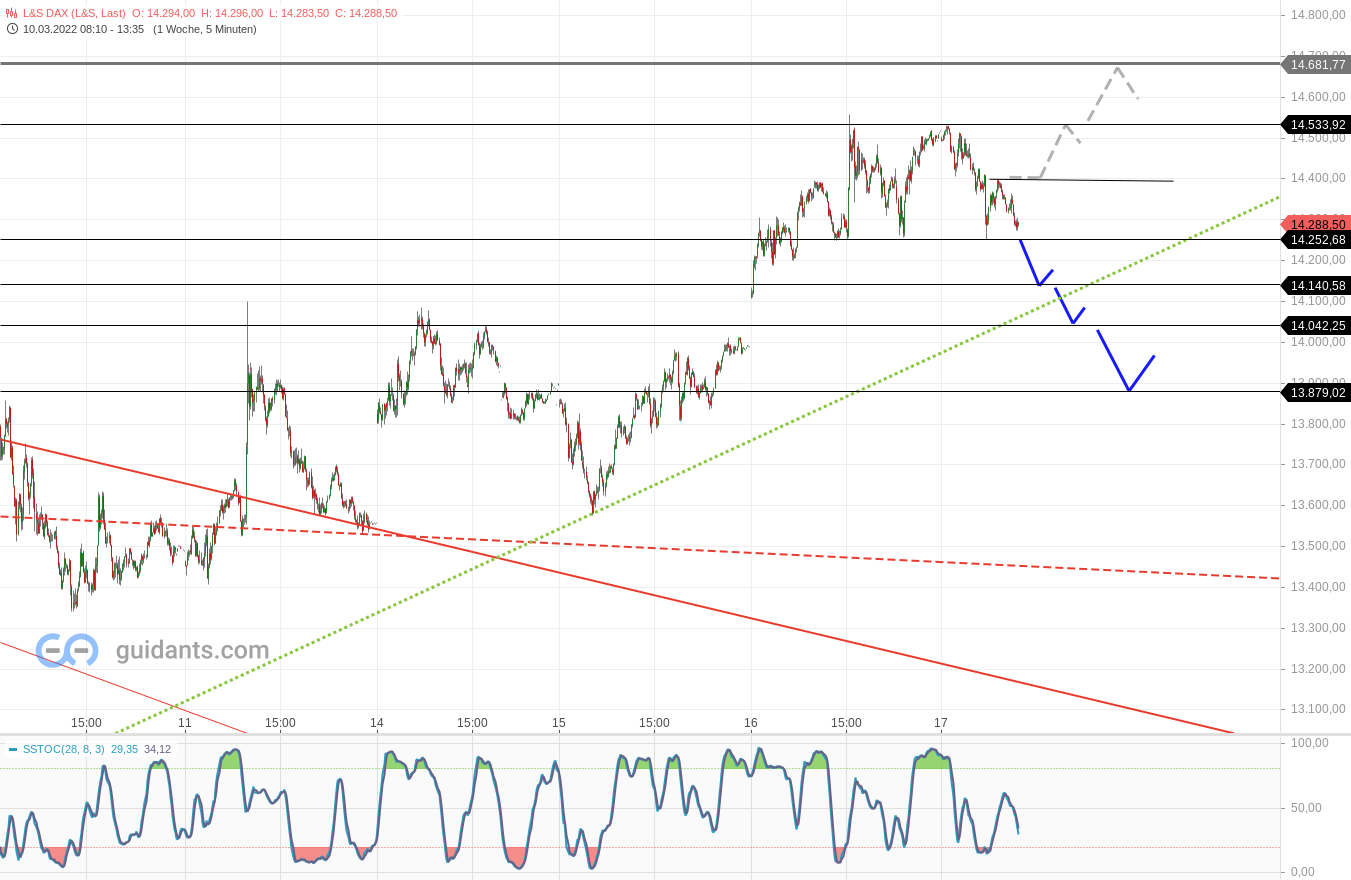This screenshot has height=880, width=1351.
Task: Click the 100,00 label on stochastic axis
Action: pos(1309,743)
